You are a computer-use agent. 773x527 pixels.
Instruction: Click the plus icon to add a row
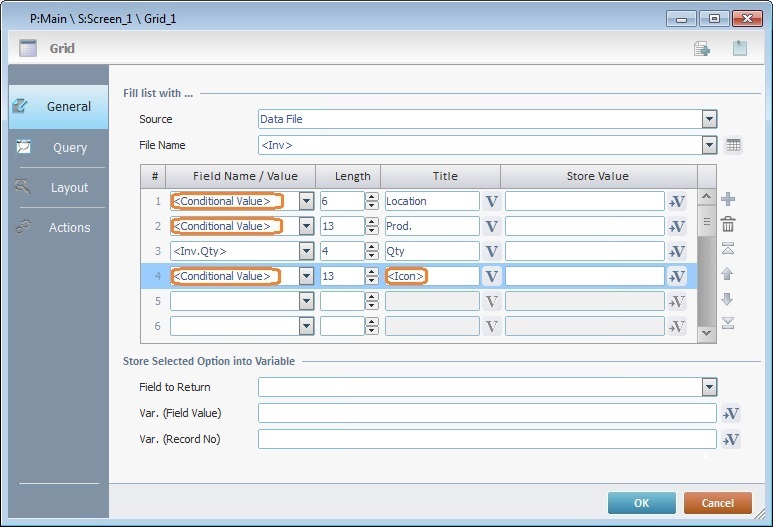tap(728, 200)
